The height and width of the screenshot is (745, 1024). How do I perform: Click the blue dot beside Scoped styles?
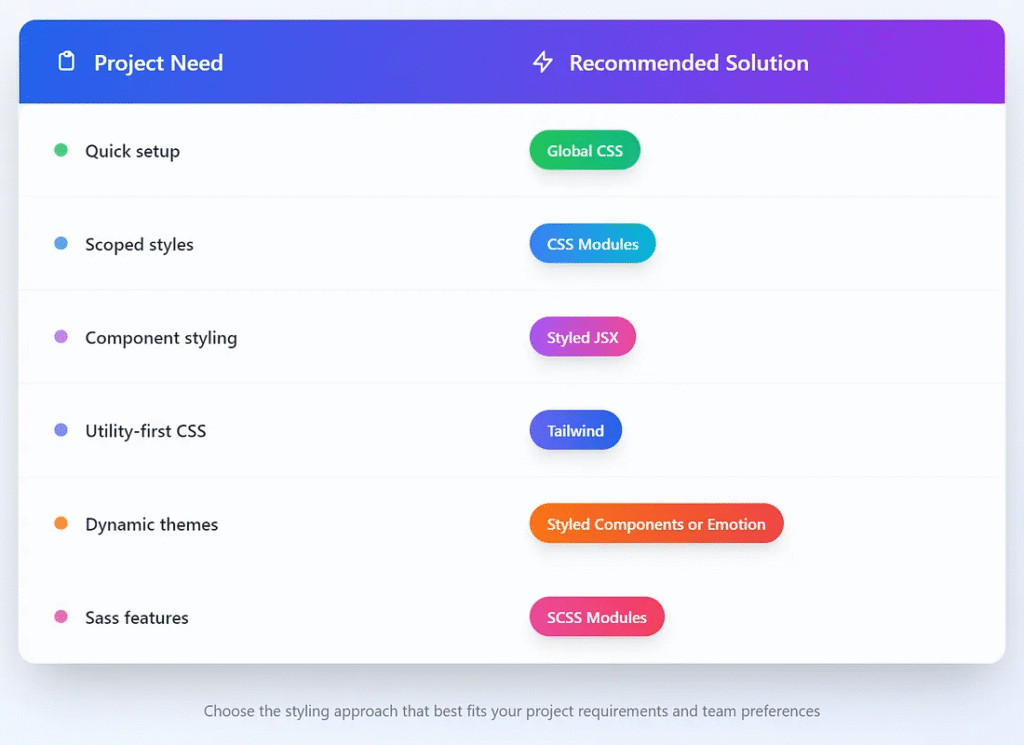[61, 243]
